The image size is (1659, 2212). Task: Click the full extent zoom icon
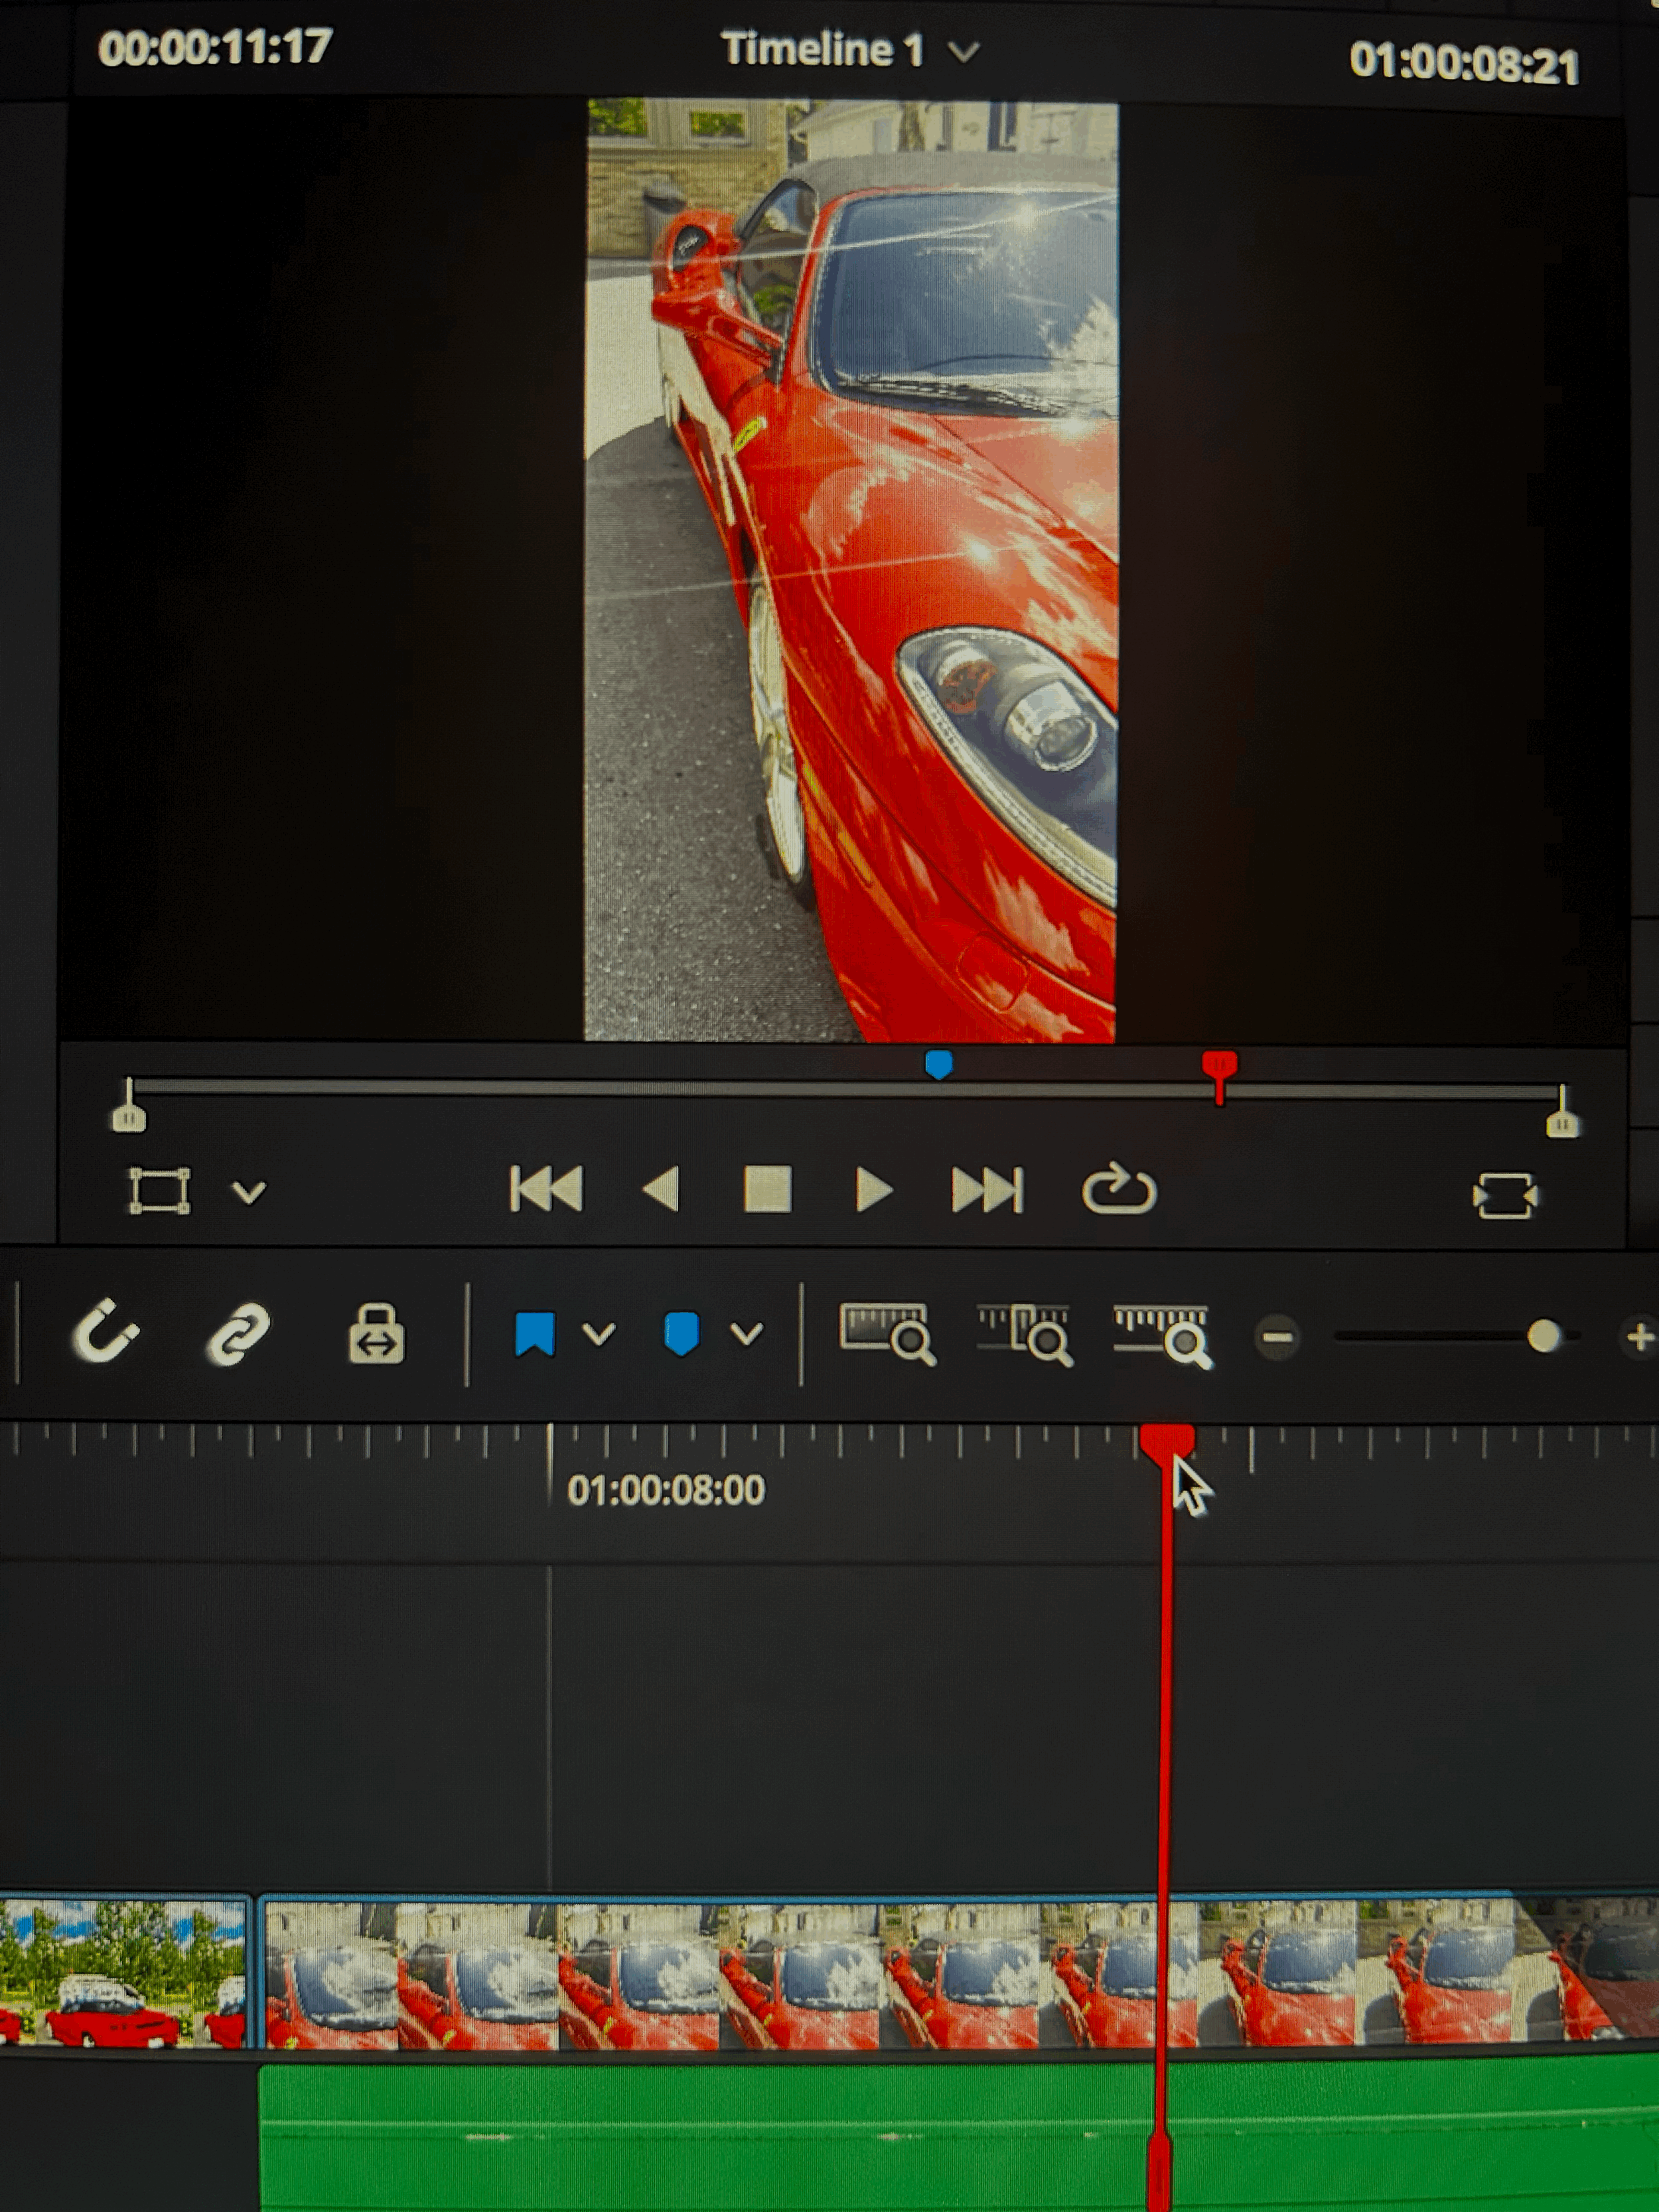[888, 1334]
